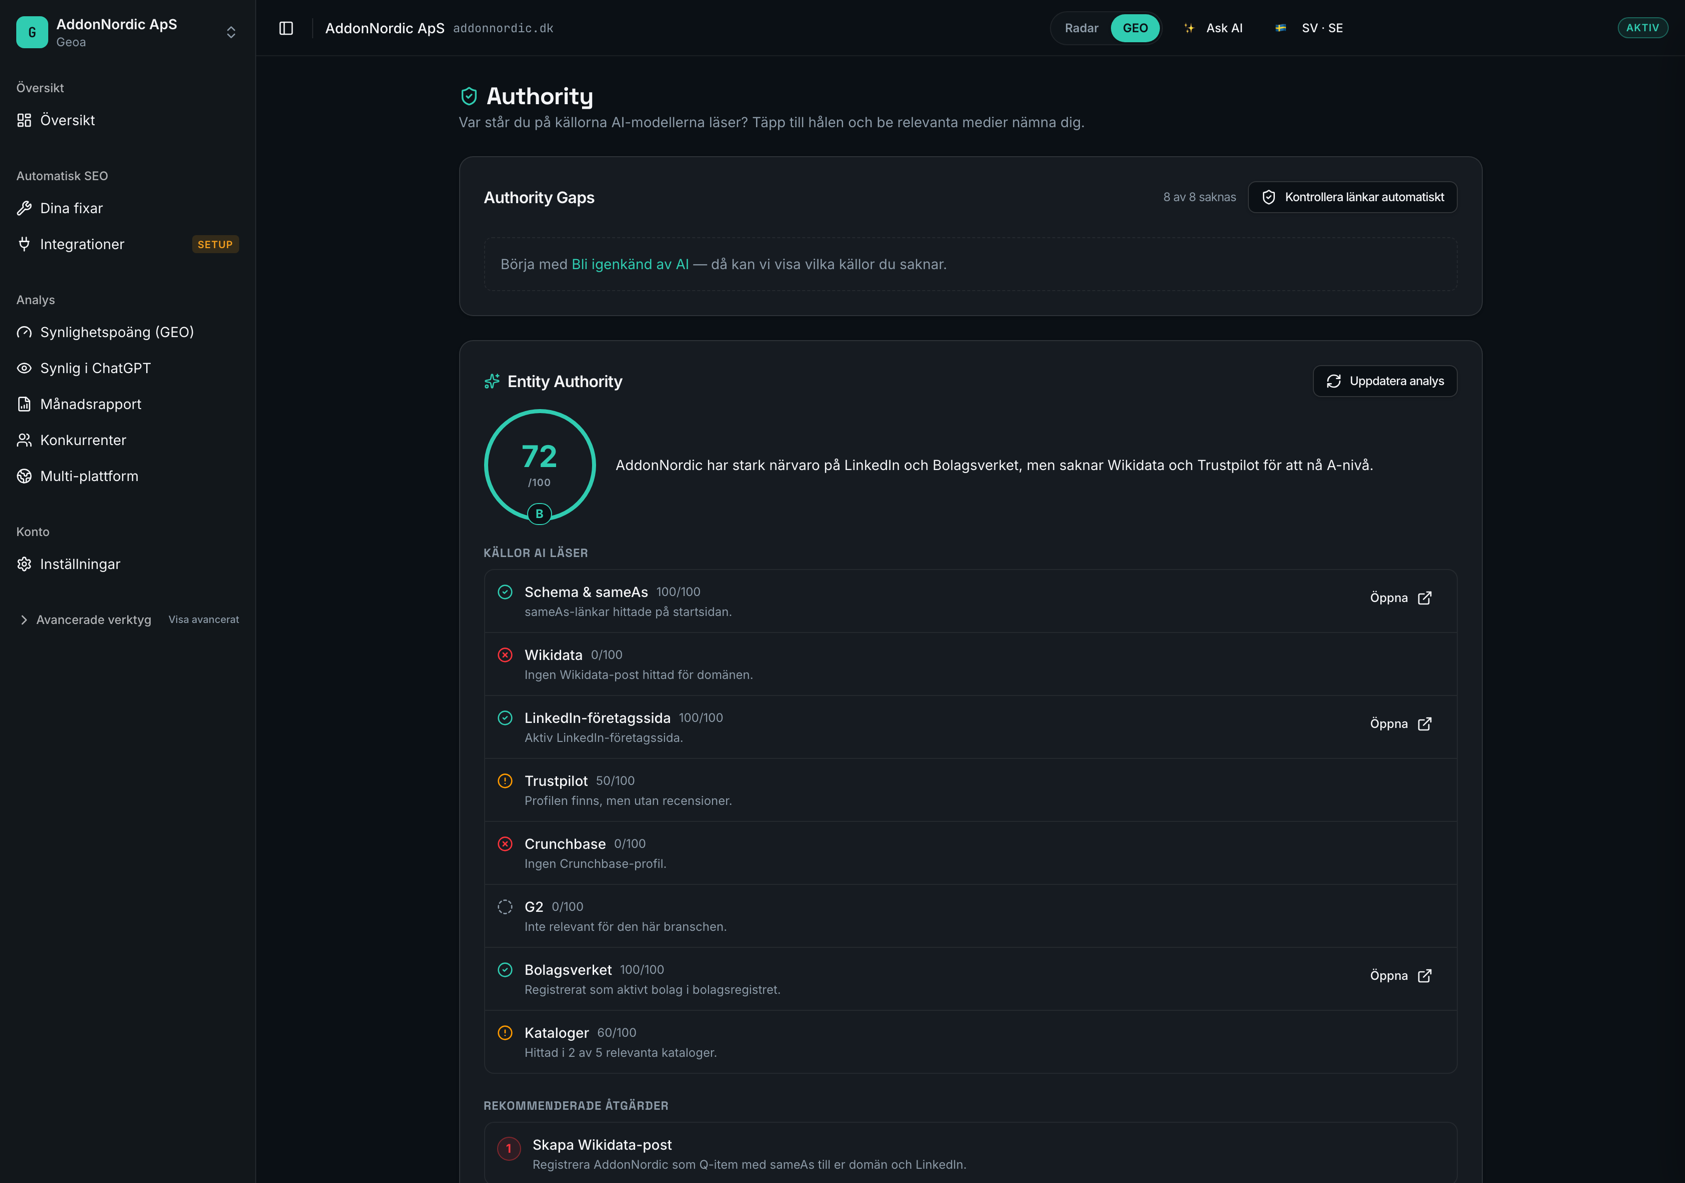Click the Kataloger 60/100 score row
Image resolution: width=1685 pixels, height=1183 pixels.
(x=970, y=1042)
